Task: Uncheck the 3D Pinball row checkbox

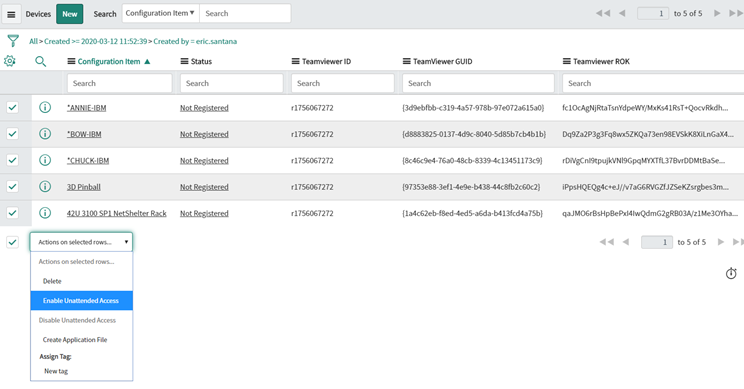Action: (x=12, y=186)
